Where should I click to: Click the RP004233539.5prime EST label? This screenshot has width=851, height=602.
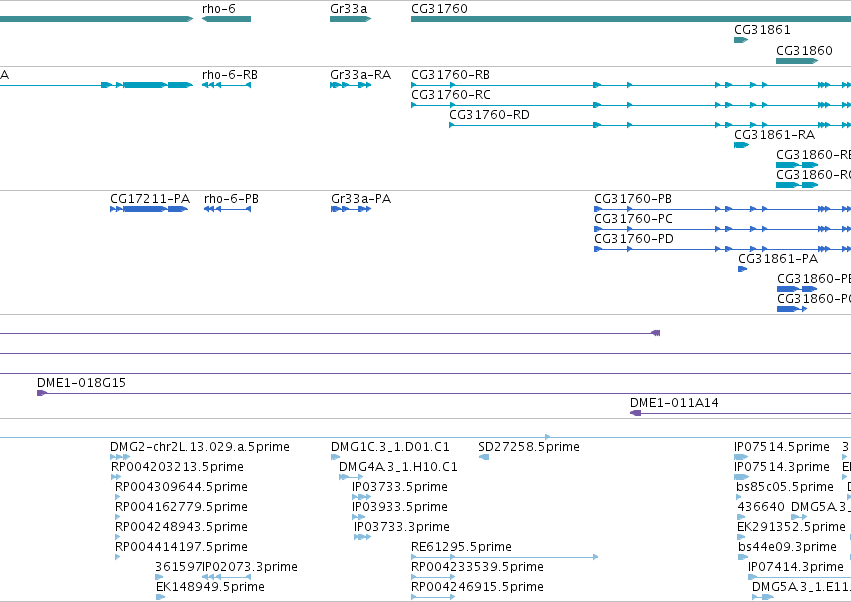(477, 567)
